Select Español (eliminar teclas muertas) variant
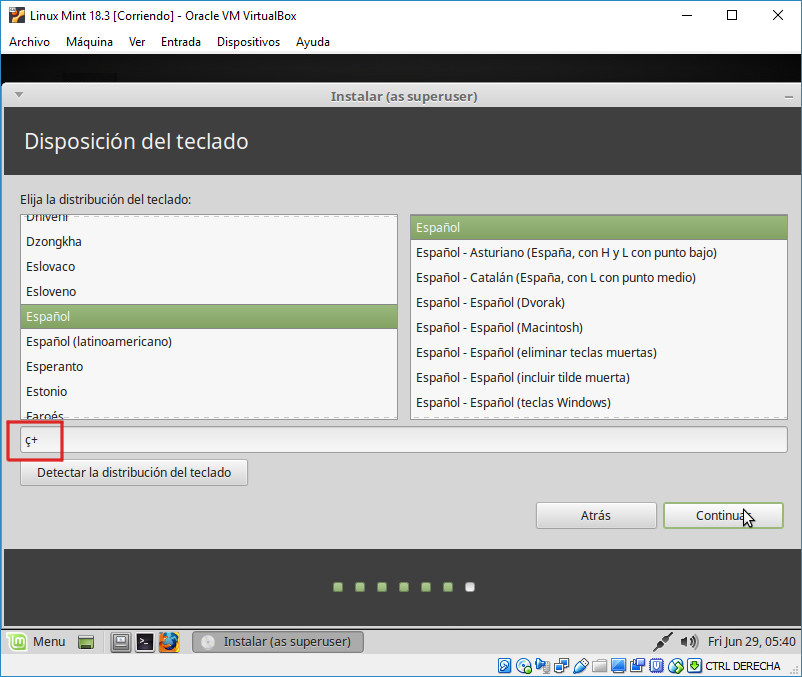This screenshot has width=802, height=677. [598, 353]
